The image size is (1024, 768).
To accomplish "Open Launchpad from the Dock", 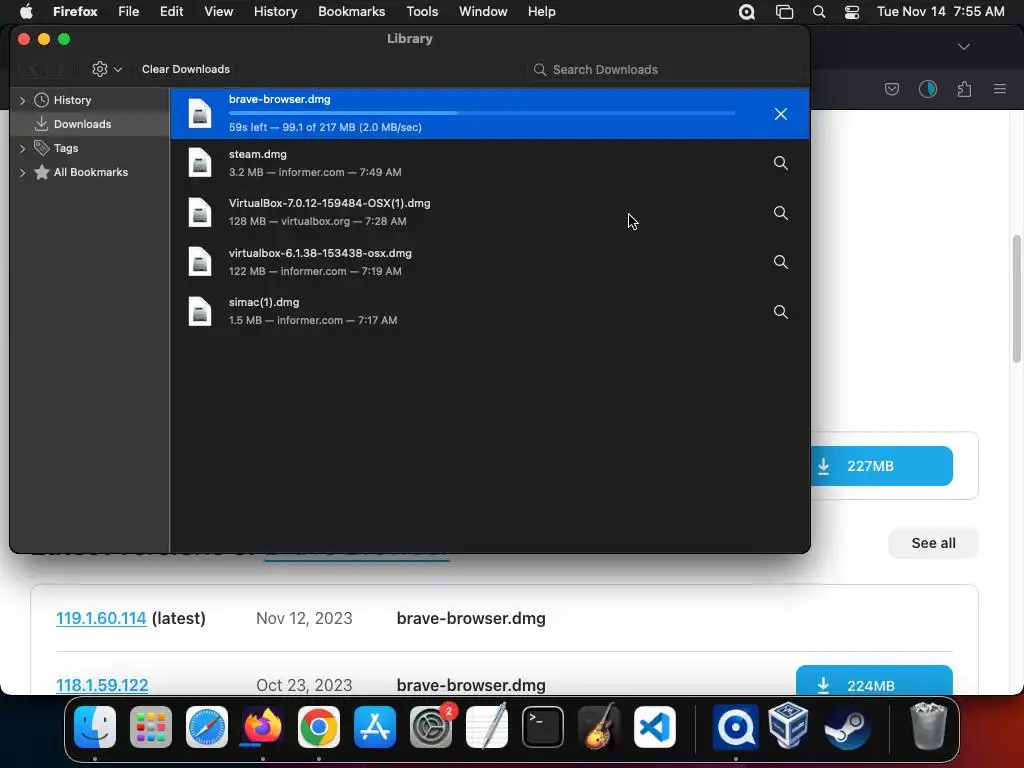I will click(x=151, y=727).
